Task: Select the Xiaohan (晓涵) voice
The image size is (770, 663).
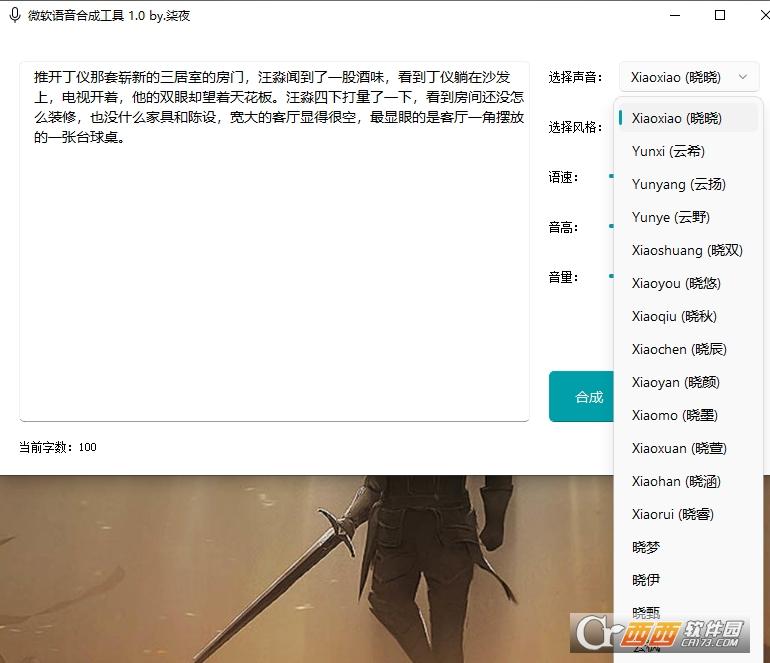Action: [688, 481]
